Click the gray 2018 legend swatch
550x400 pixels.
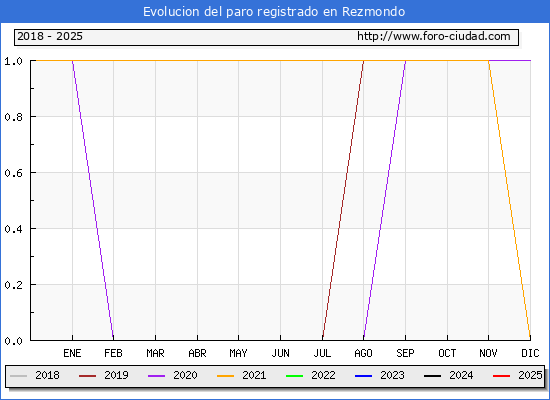click(x=19, y=376)
